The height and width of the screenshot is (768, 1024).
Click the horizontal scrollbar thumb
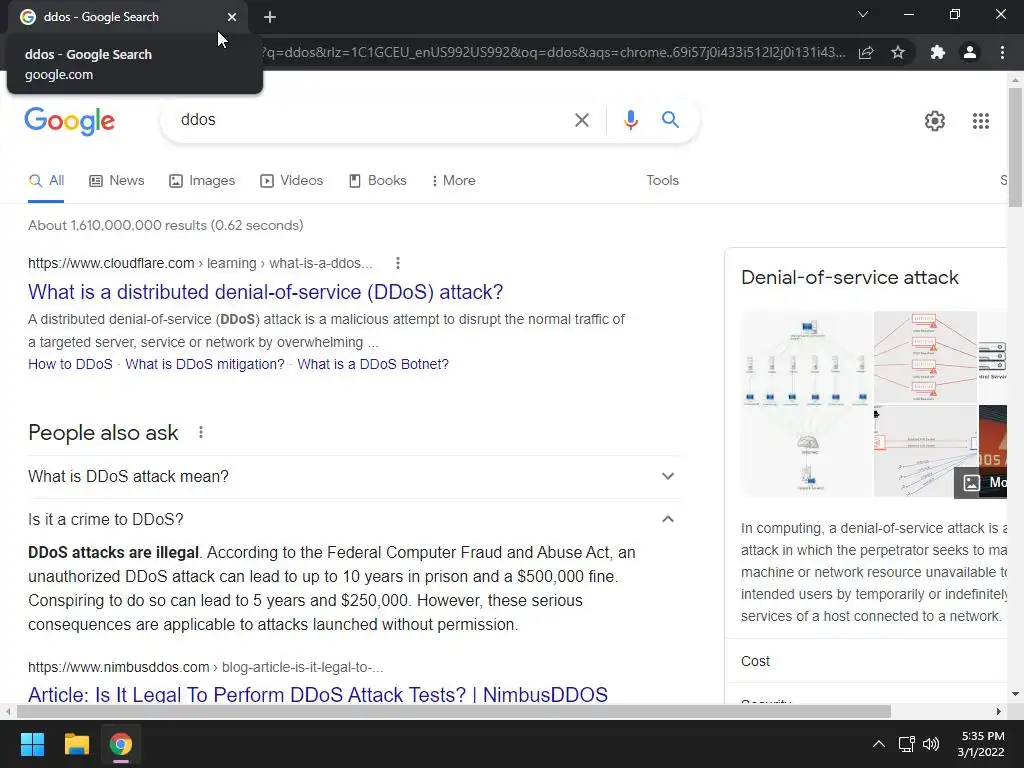tap(454, 711)
